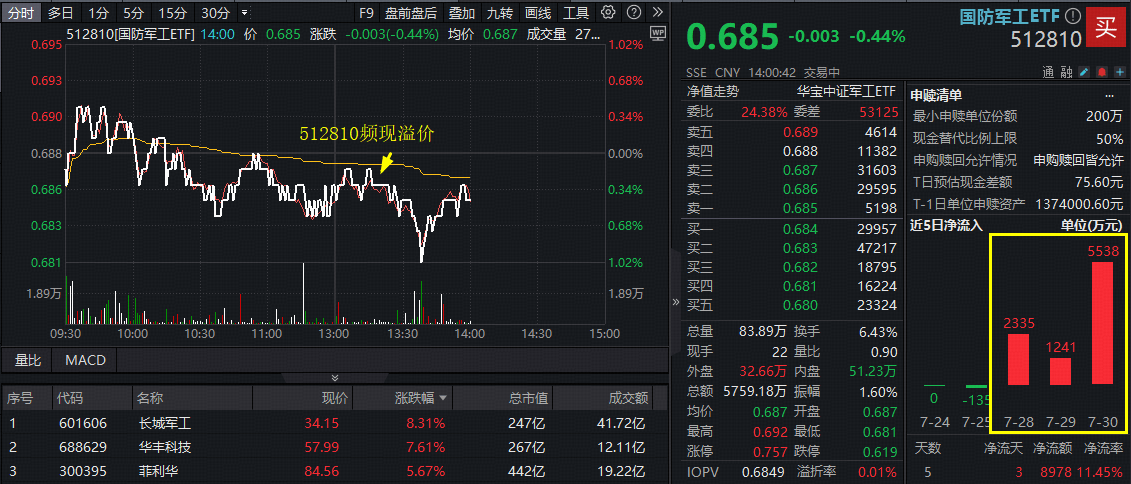Toggle the 盘前盘后 display
This screenshot has height=484, width=1131.
coord(410,12)
